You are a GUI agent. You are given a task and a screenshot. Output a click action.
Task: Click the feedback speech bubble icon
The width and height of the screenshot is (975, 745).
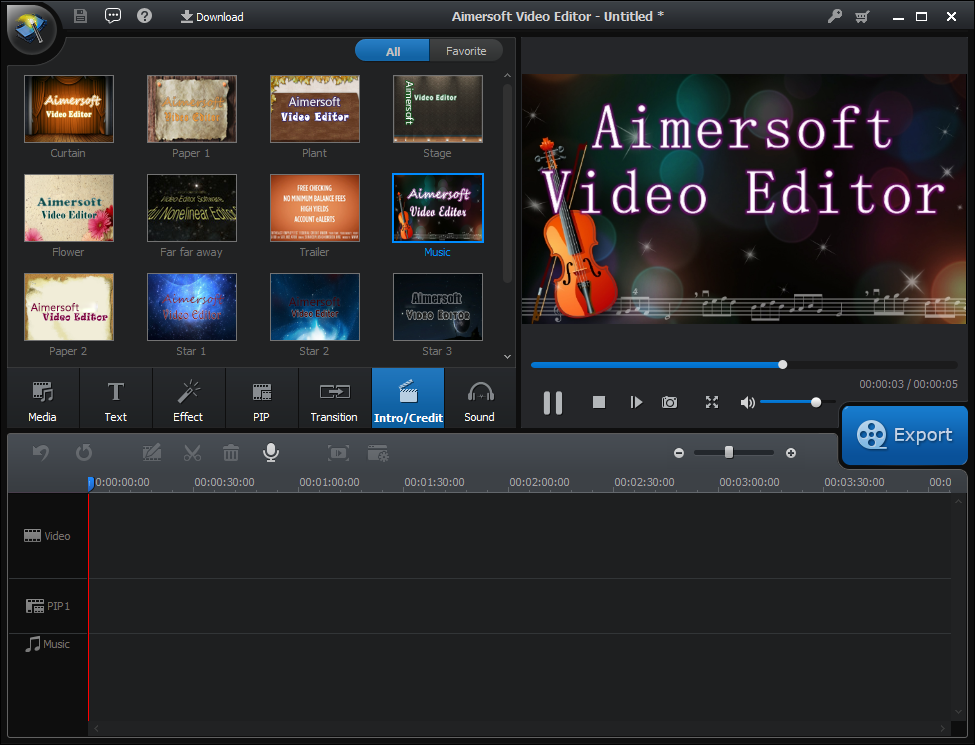click(x=112, y=16)
